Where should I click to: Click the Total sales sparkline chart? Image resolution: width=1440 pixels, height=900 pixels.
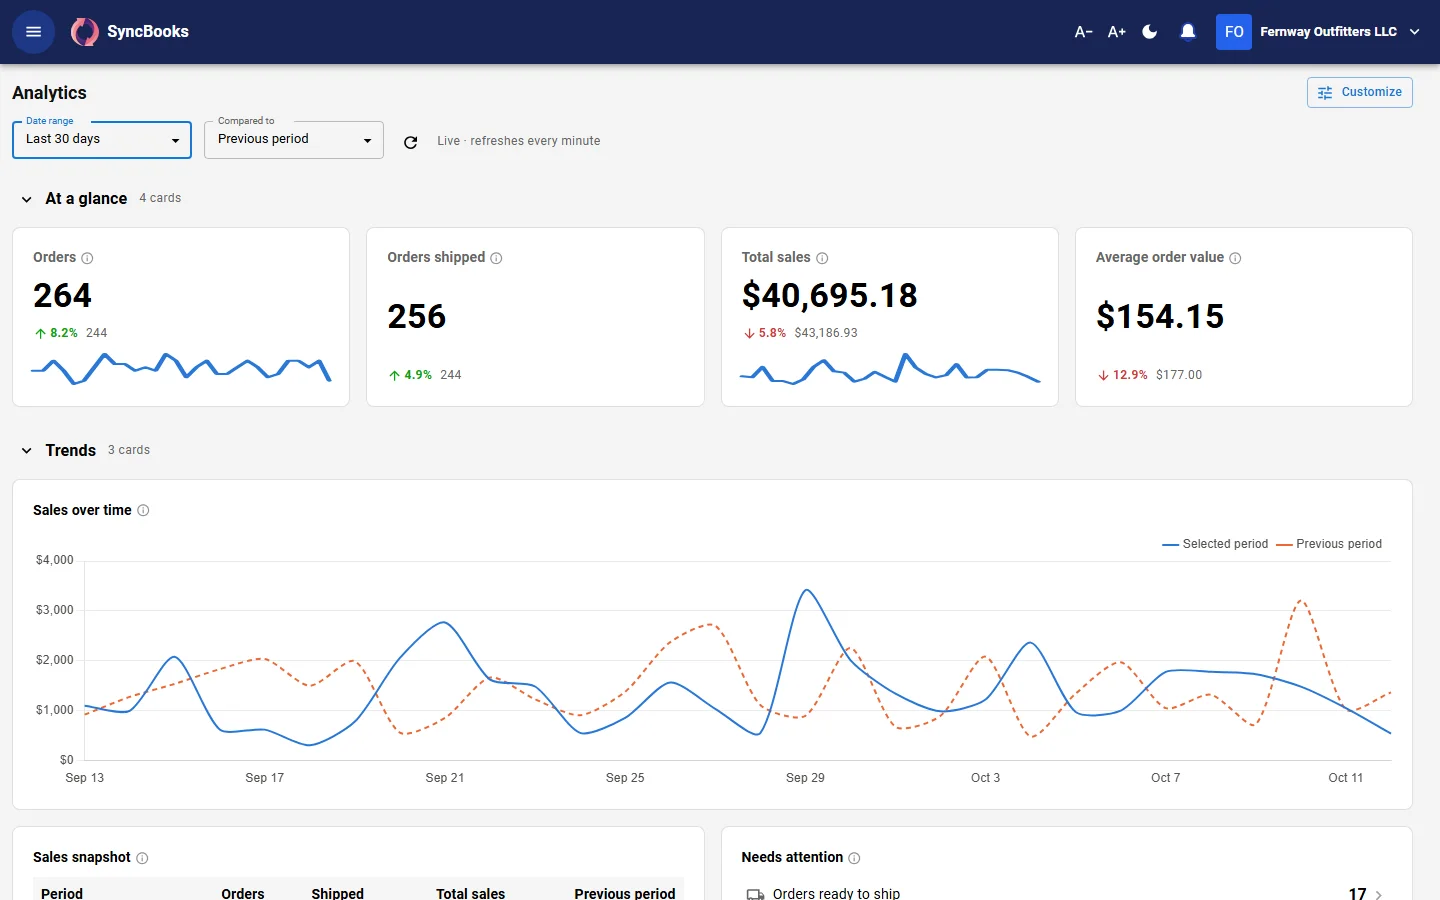[x=890, y=369]
